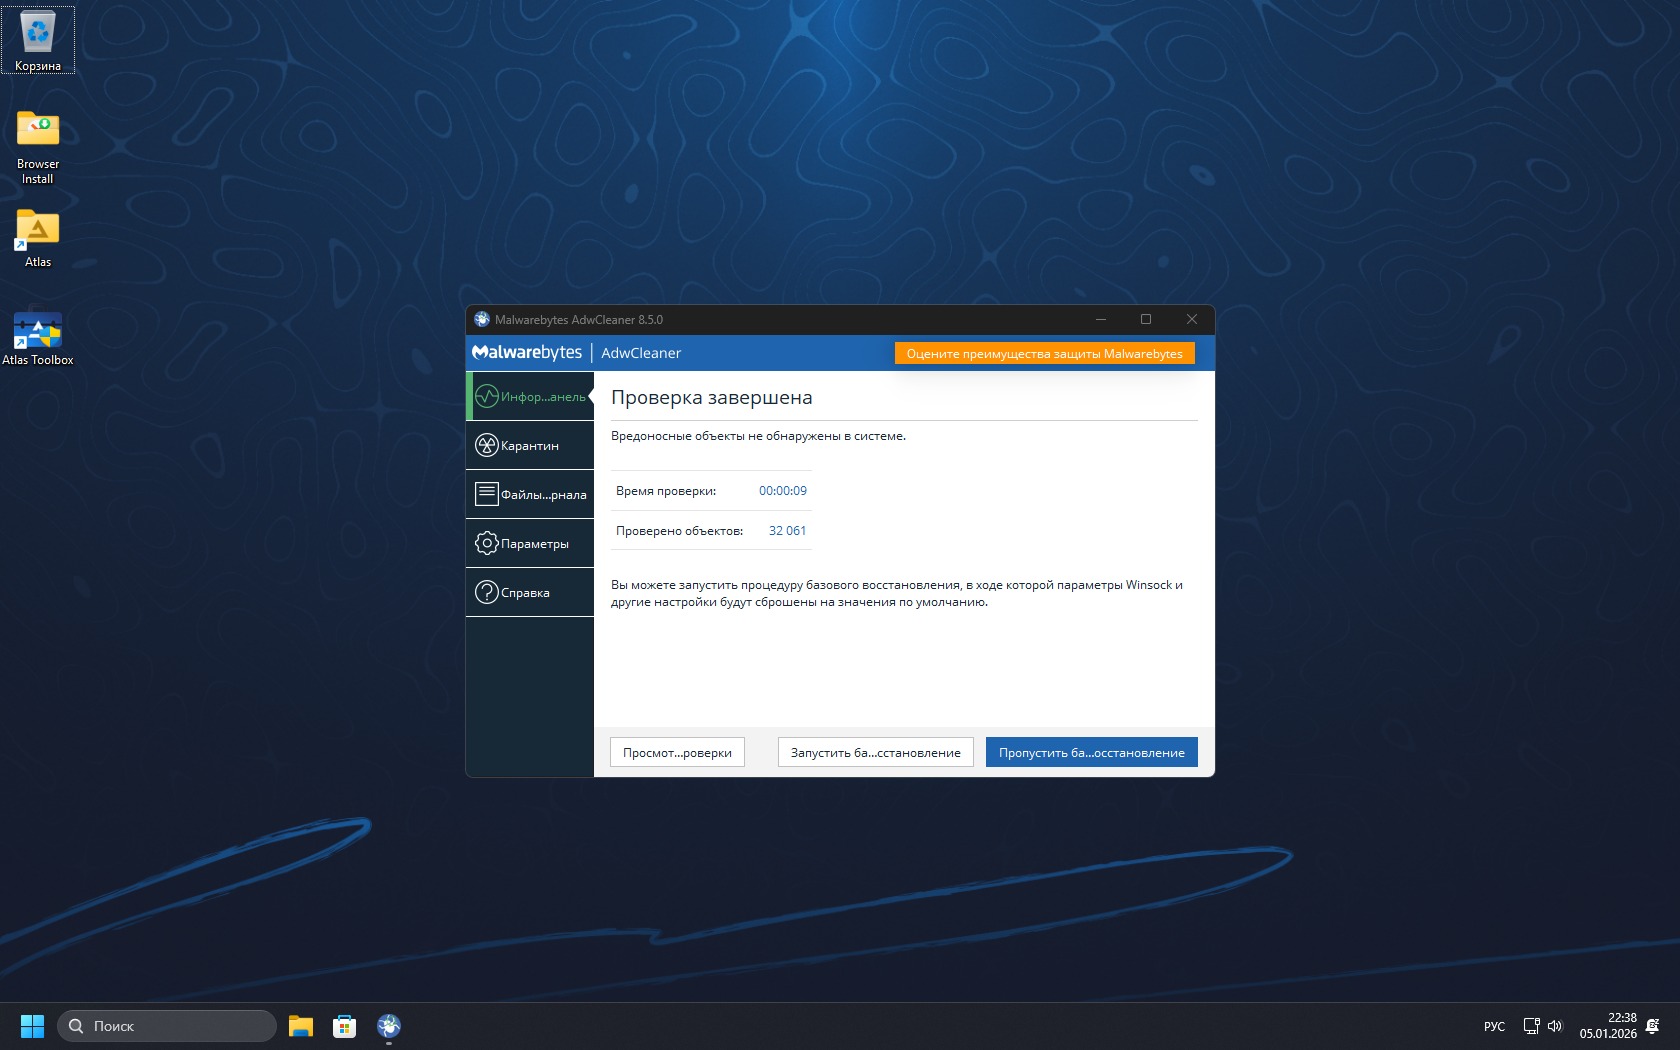1680x1050 pixels.
Task: Select the Atlas Toolbox desktop shortcut
Action: 38,337
